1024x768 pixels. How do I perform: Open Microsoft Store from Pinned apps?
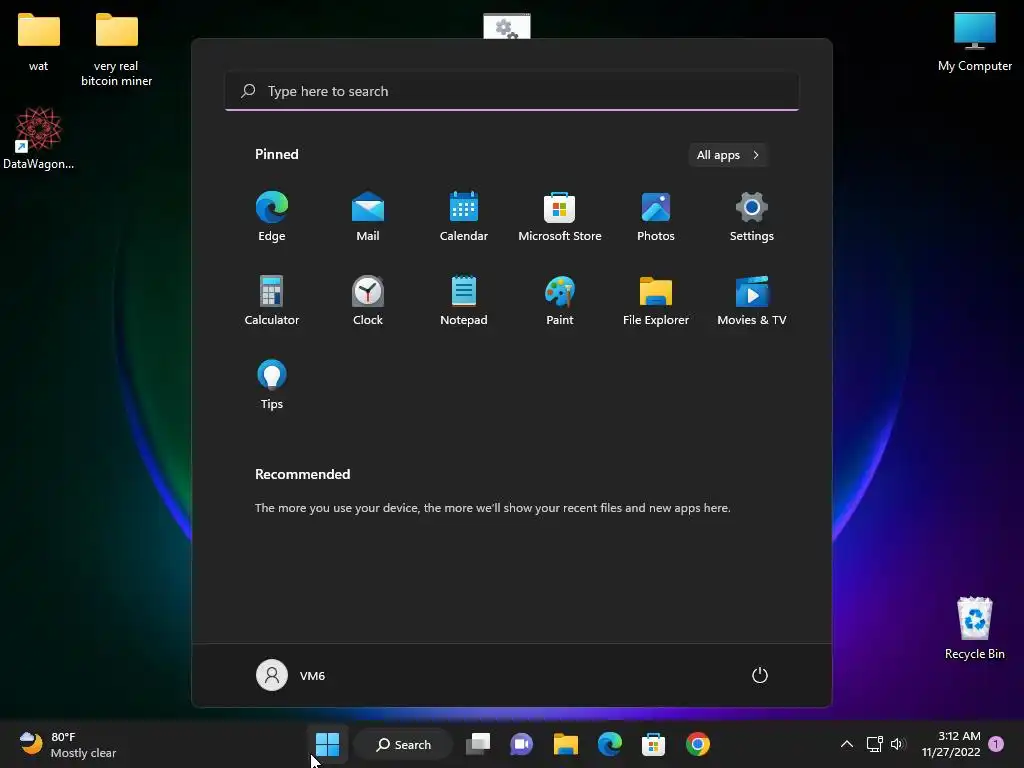(560, 217)
